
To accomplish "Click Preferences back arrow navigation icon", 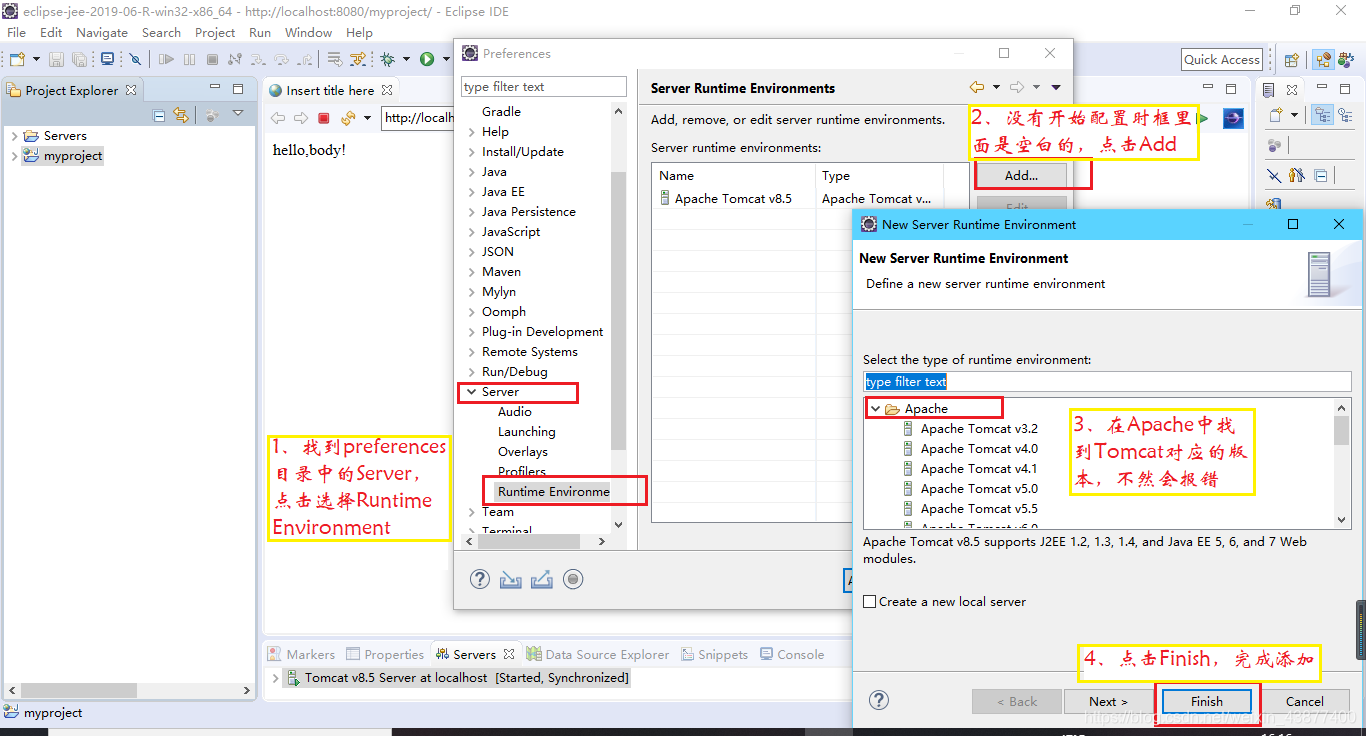I will pos(977,88).
